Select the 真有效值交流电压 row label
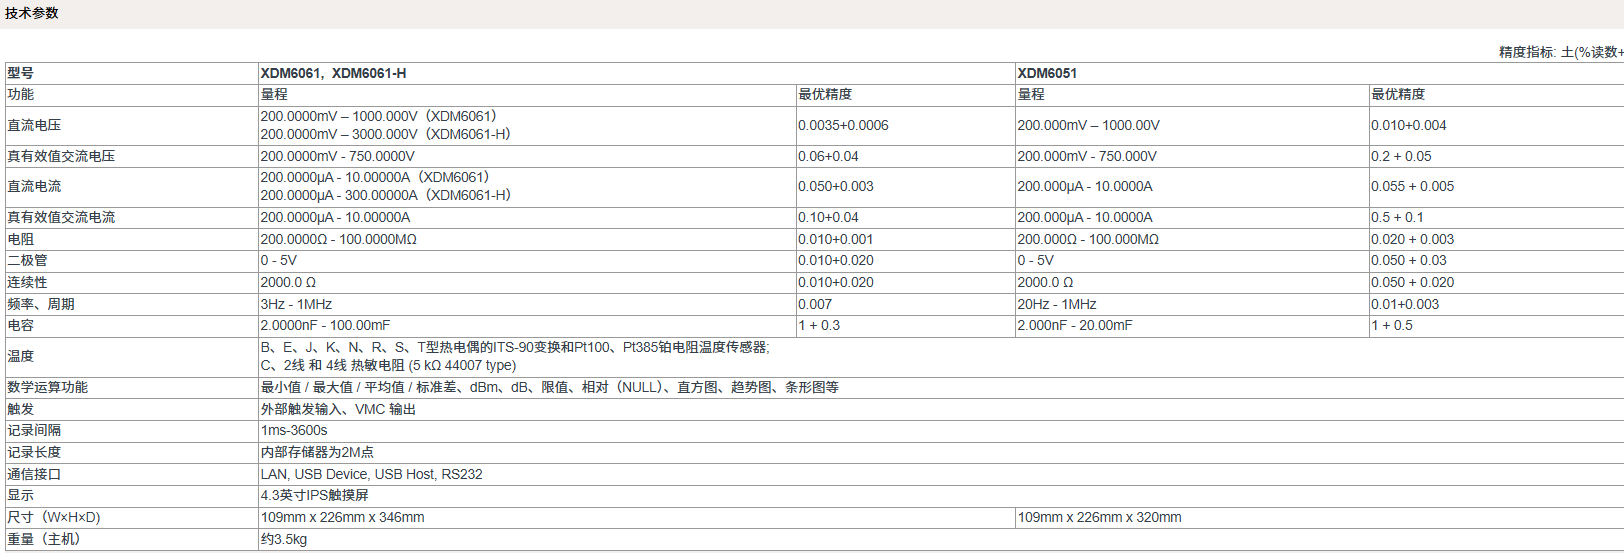The image size is (1624, 553). (x=61, y=156)
